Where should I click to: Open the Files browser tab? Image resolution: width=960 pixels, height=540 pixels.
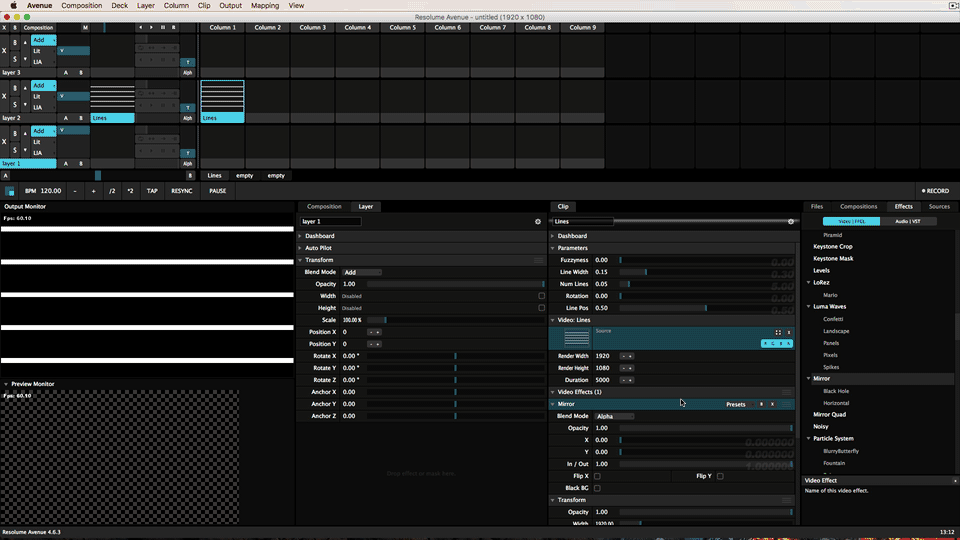pos(817,207)
